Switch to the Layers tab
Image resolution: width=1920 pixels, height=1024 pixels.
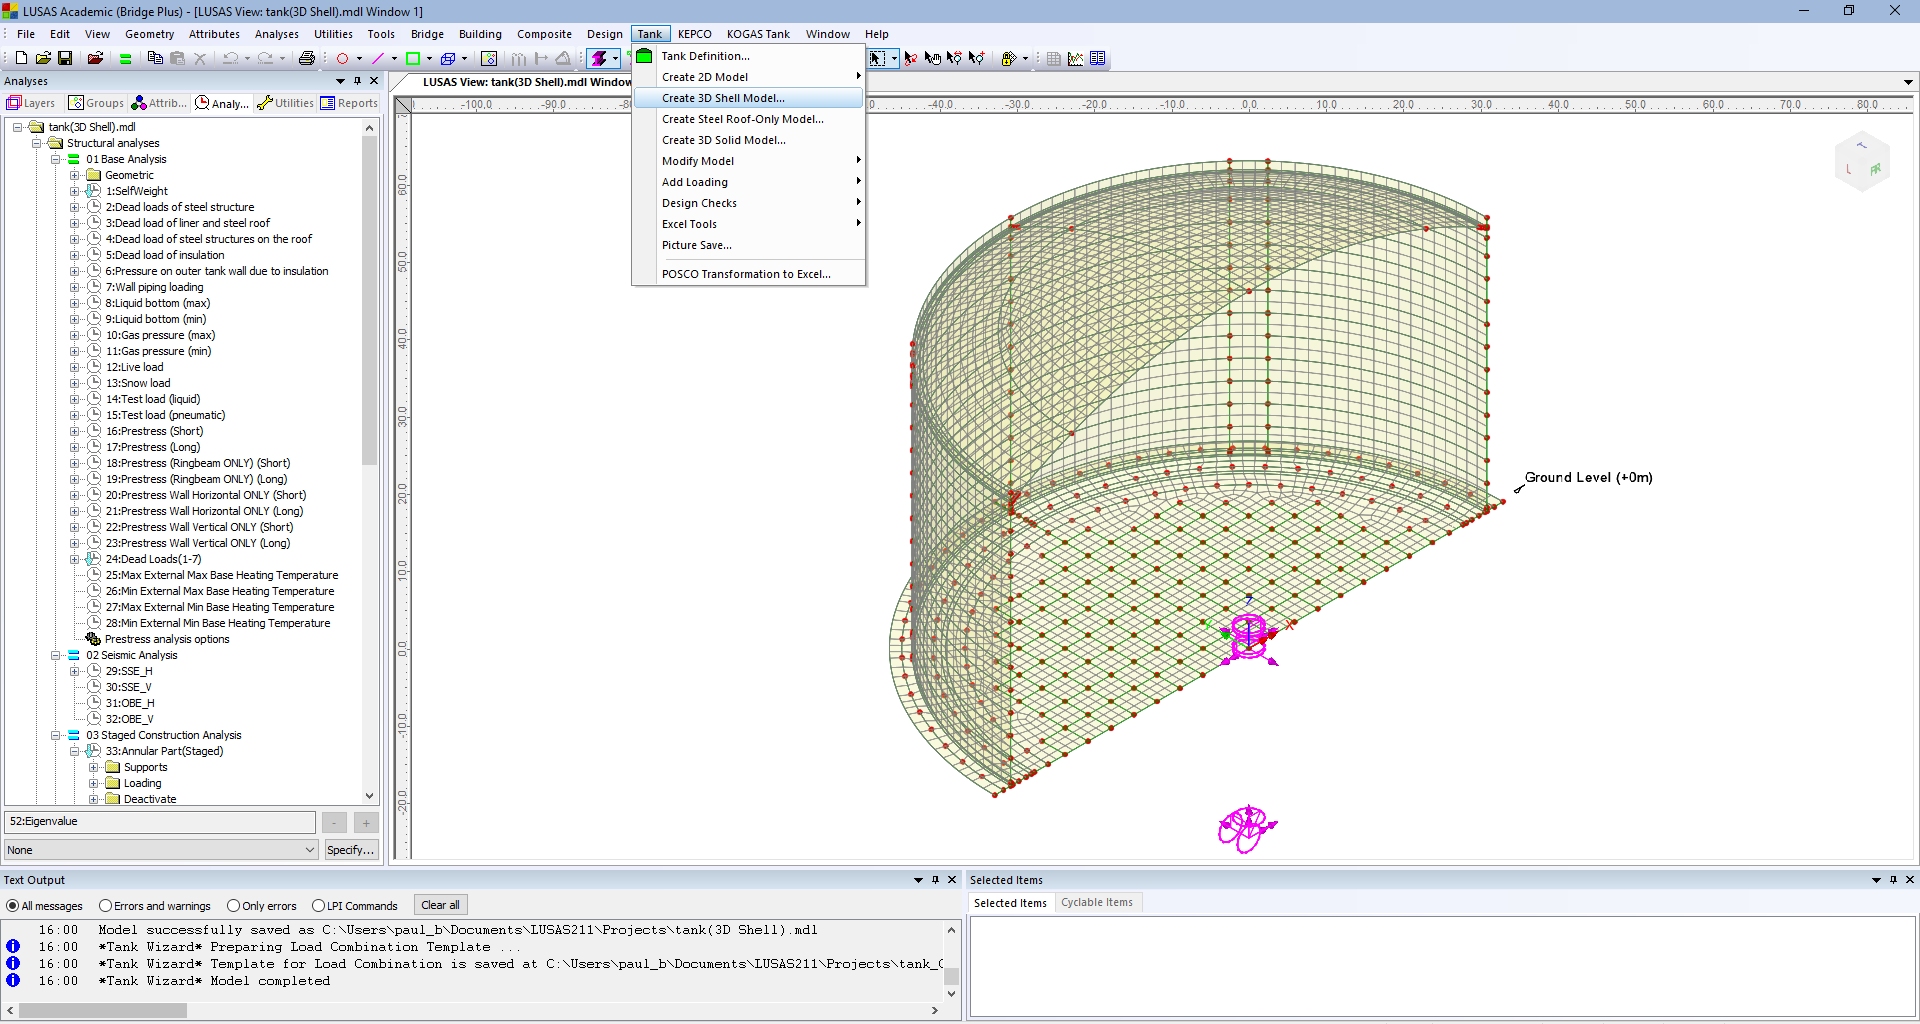click(31, 103)
